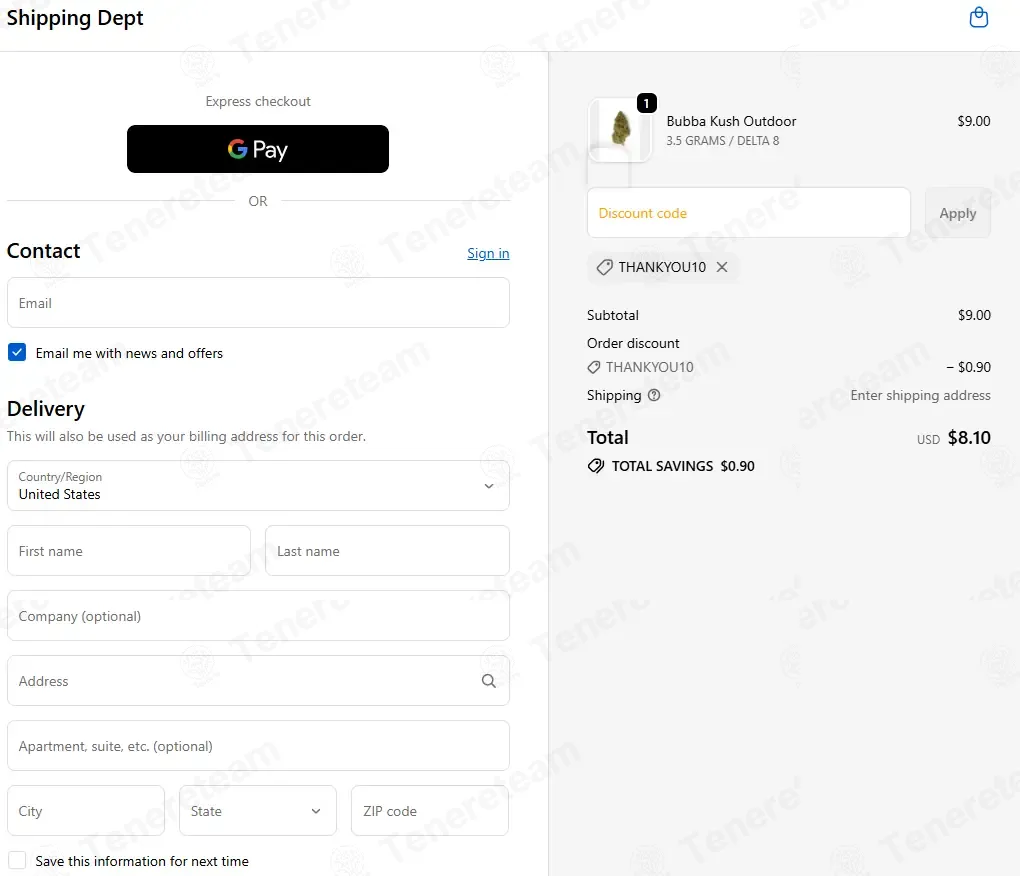Image resolution: width=1020 pixels, height=876 pixels.
Task: Click the item quantity badge
Action: click(647, 104)
